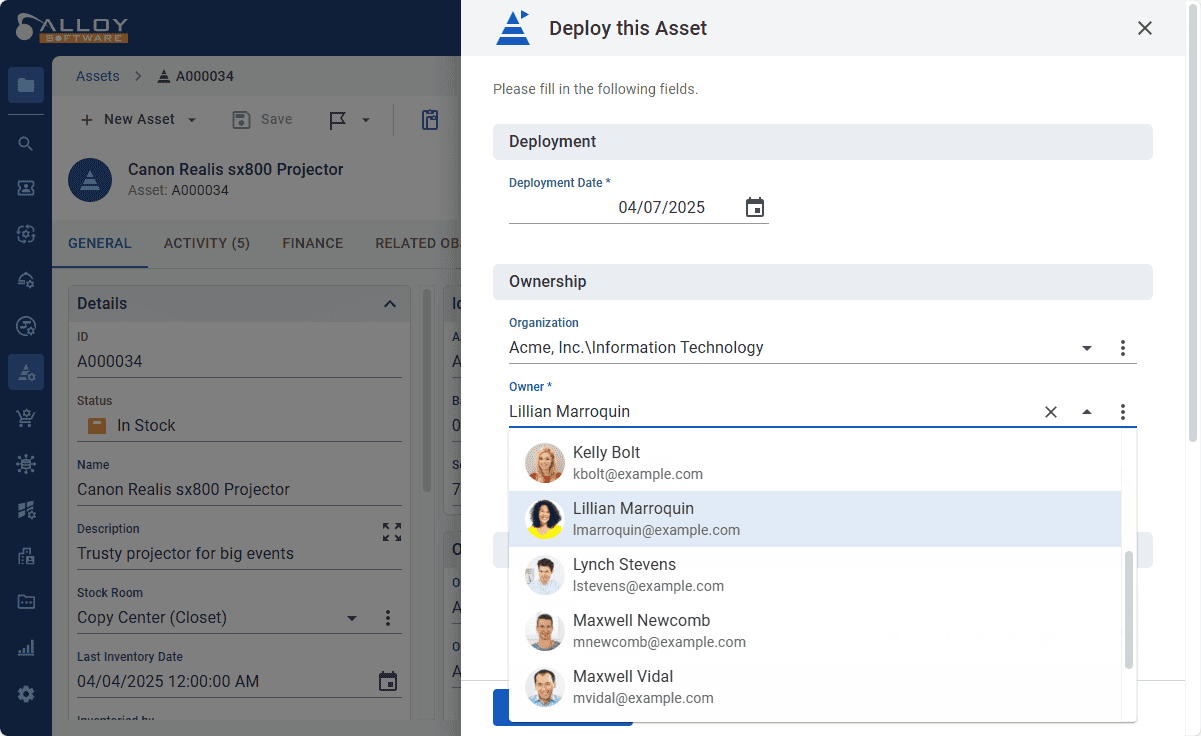1201x736 pixels.
Task: Click the New Asset button
Action: [x=128, y=119]
